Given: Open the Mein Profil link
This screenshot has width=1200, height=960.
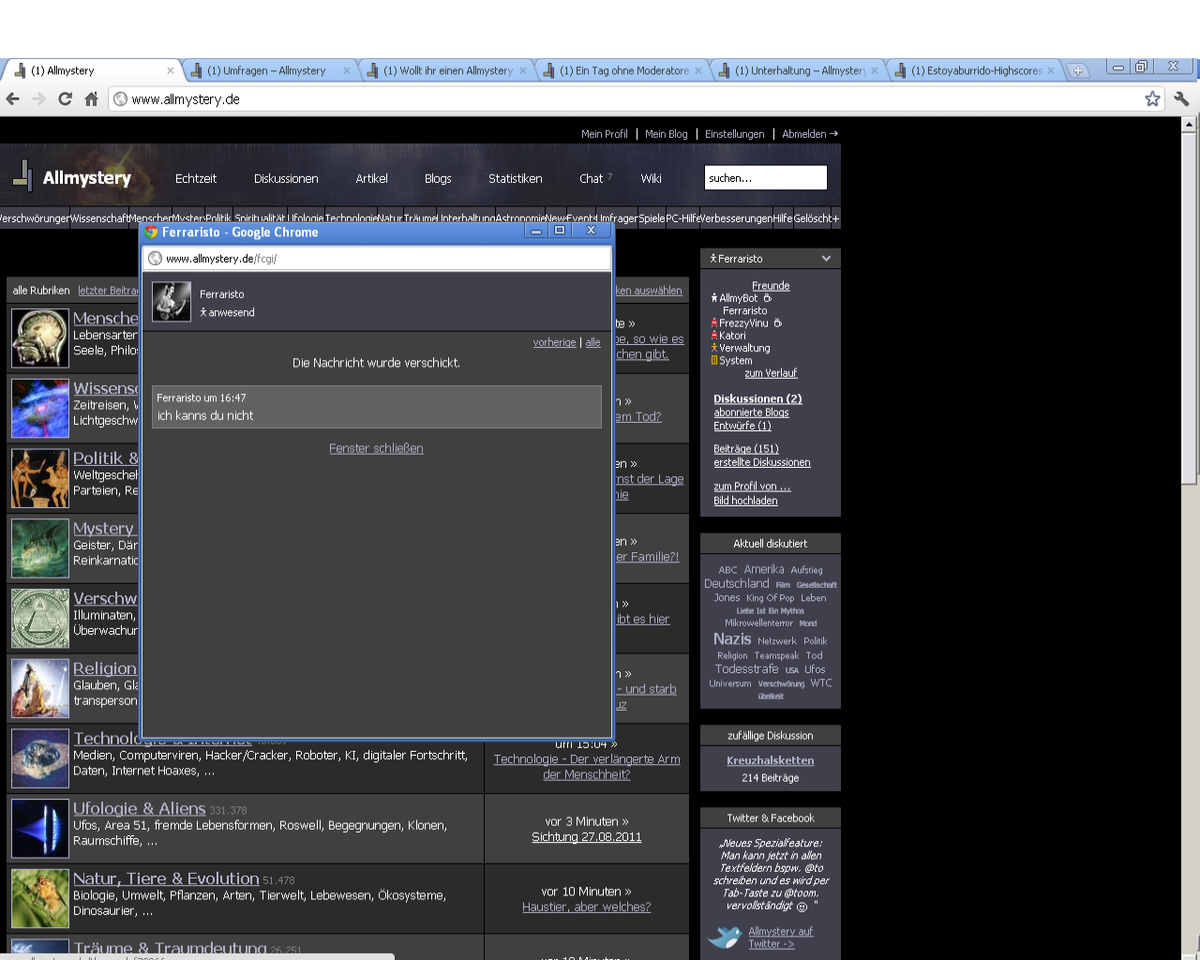Looking at the screenshot, I should [605, 134].
